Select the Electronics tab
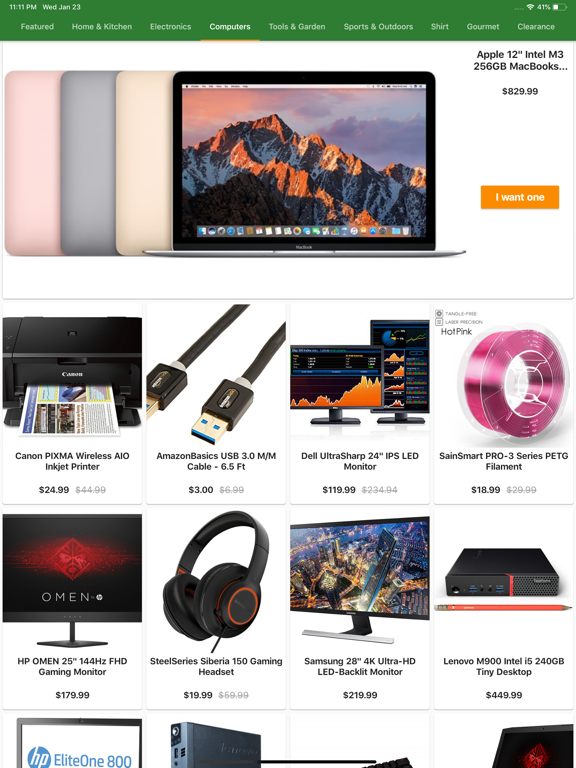Viewport: 576px width, 768px height. point(170,26)
